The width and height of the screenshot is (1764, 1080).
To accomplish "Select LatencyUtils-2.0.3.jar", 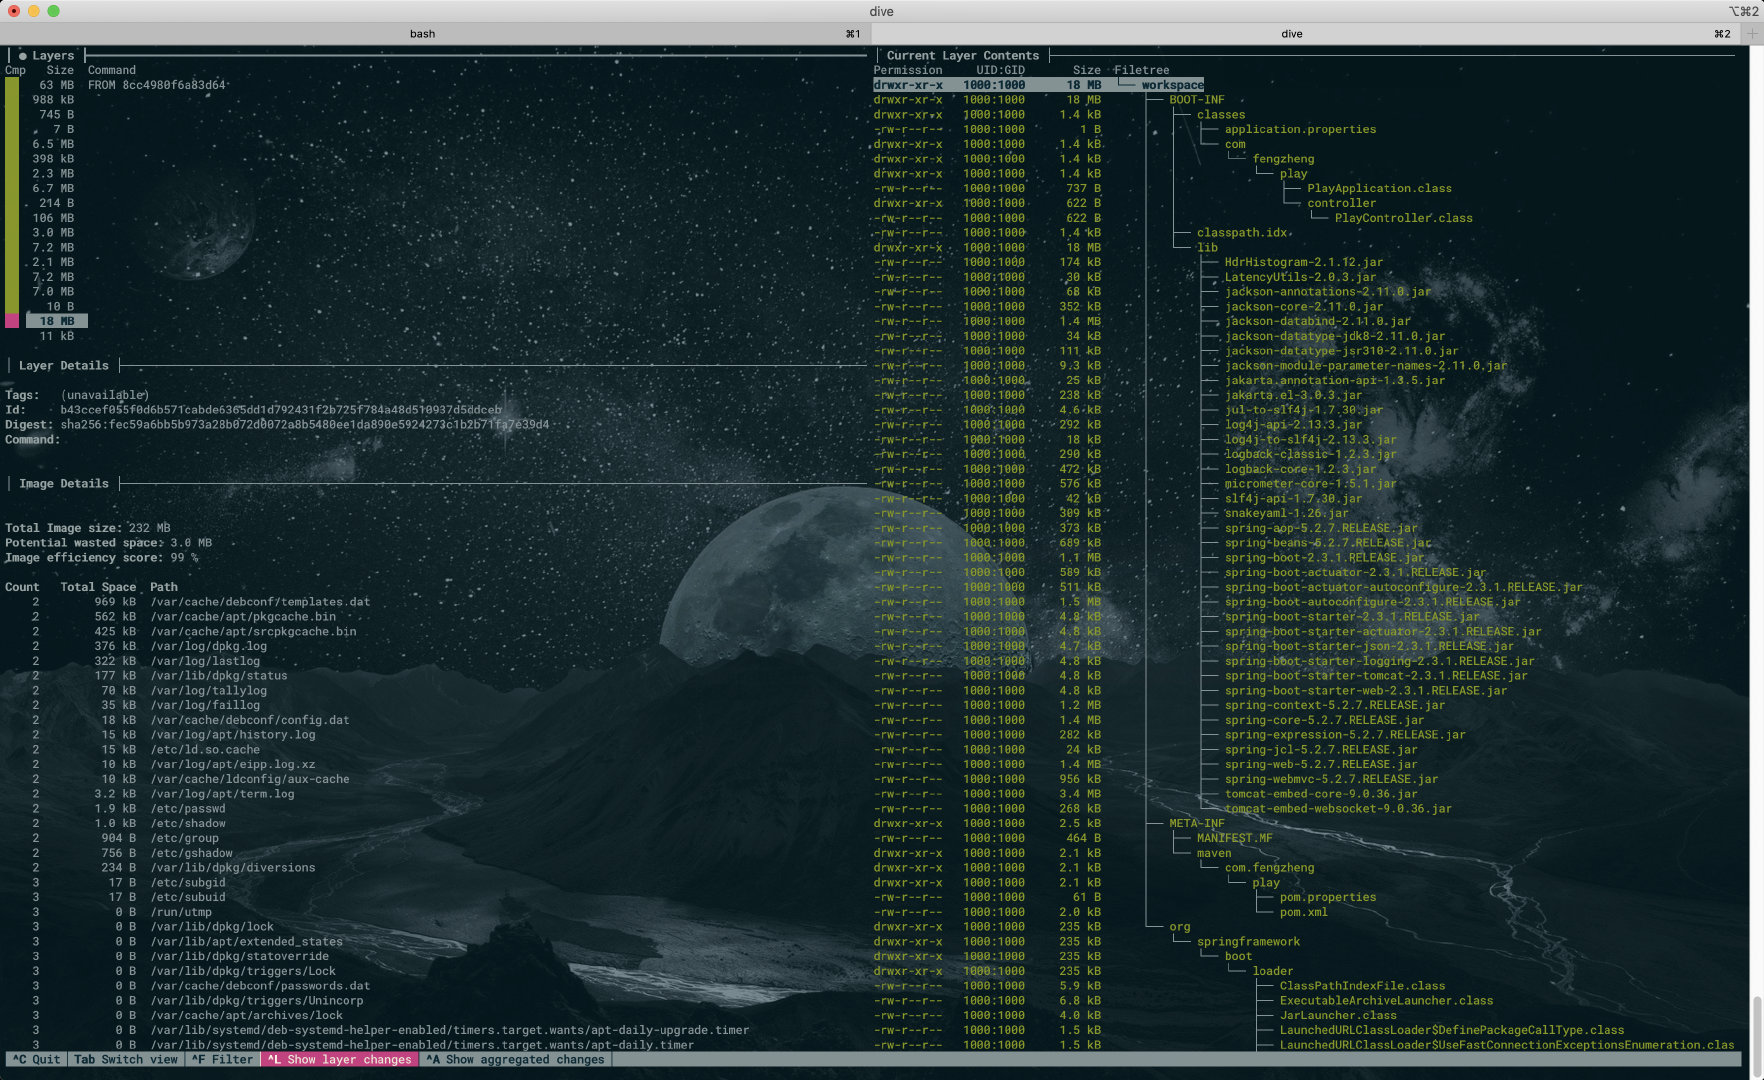I will pos(1300,277).
